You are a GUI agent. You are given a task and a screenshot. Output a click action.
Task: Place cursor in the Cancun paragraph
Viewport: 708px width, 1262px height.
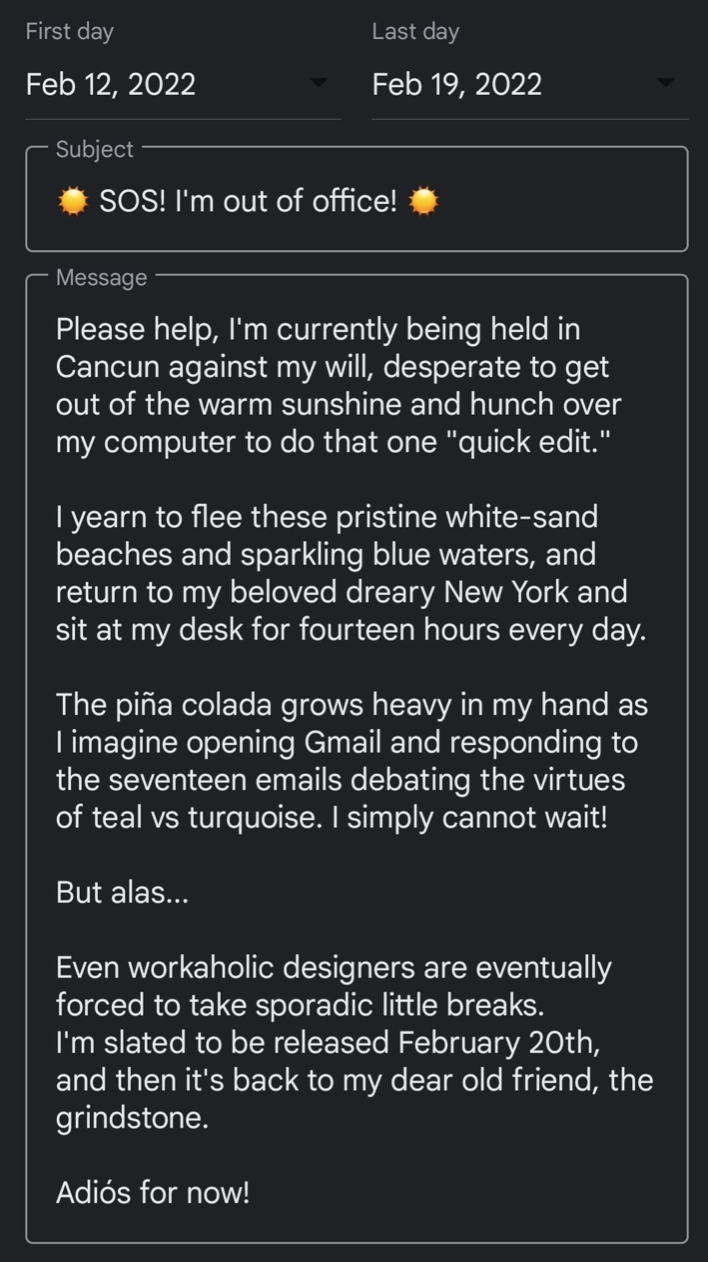(339, 385)
